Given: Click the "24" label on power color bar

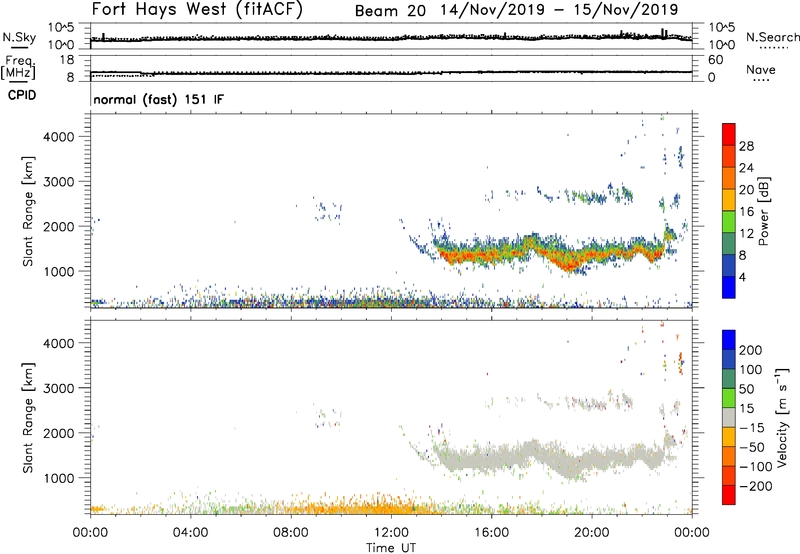Looking at the screenshot, I should pos(746,168).
